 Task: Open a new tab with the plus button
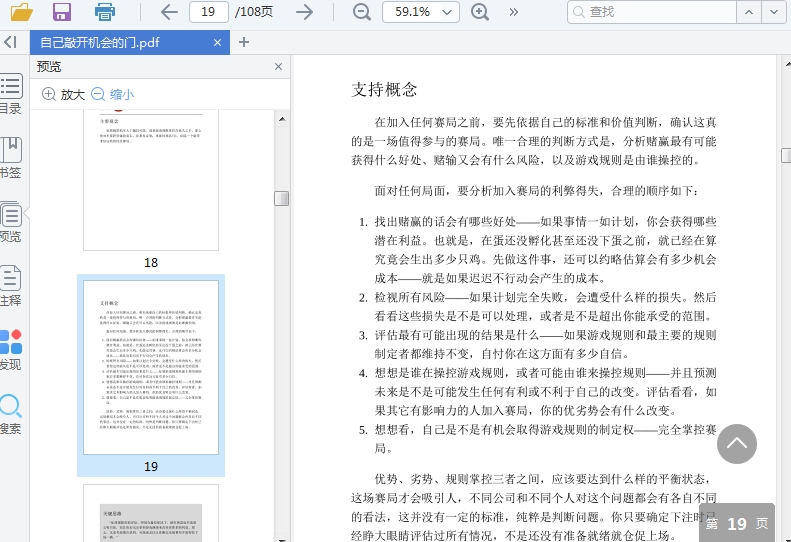pos(244,42)
